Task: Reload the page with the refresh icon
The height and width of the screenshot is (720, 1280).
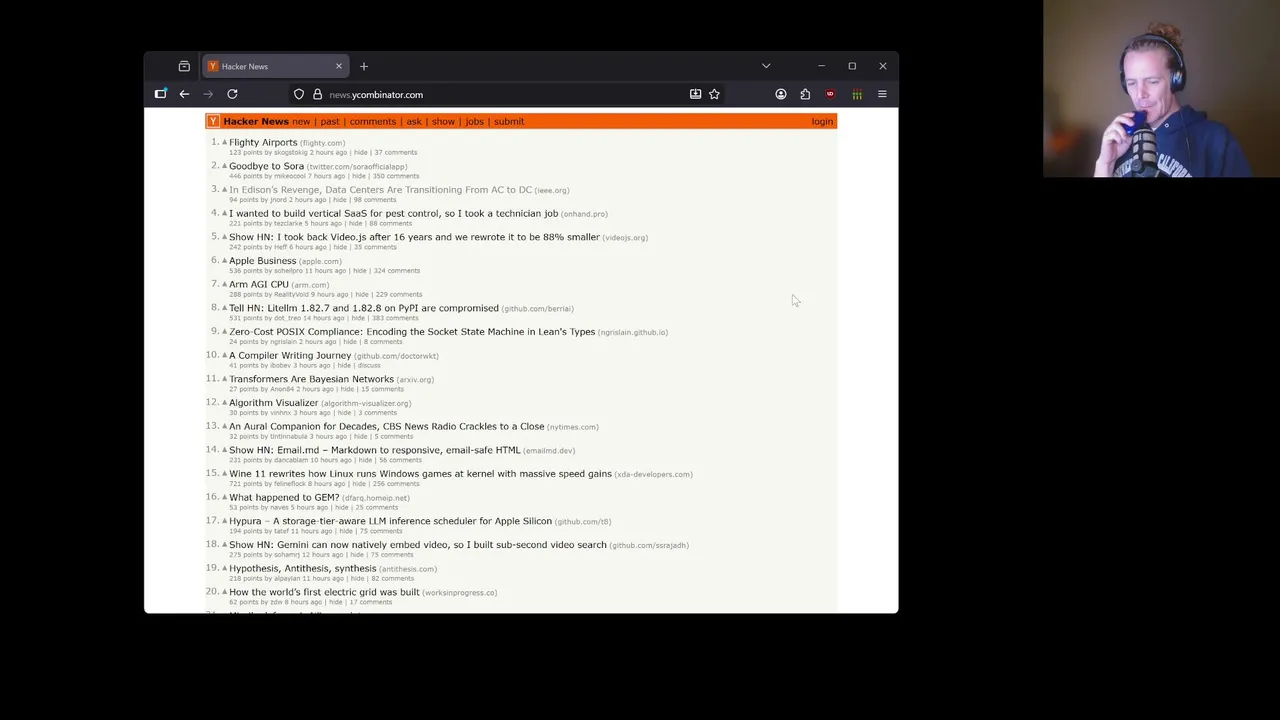Action: click(x=232, y=94)
